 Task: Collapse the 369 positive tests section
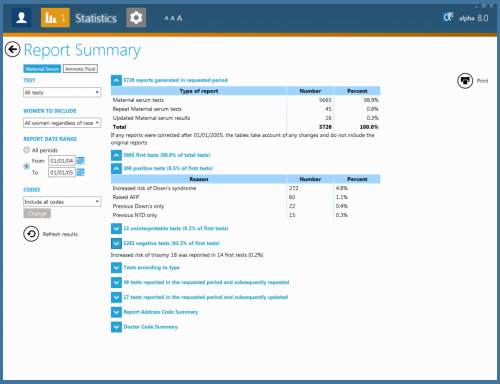[116, 168]
